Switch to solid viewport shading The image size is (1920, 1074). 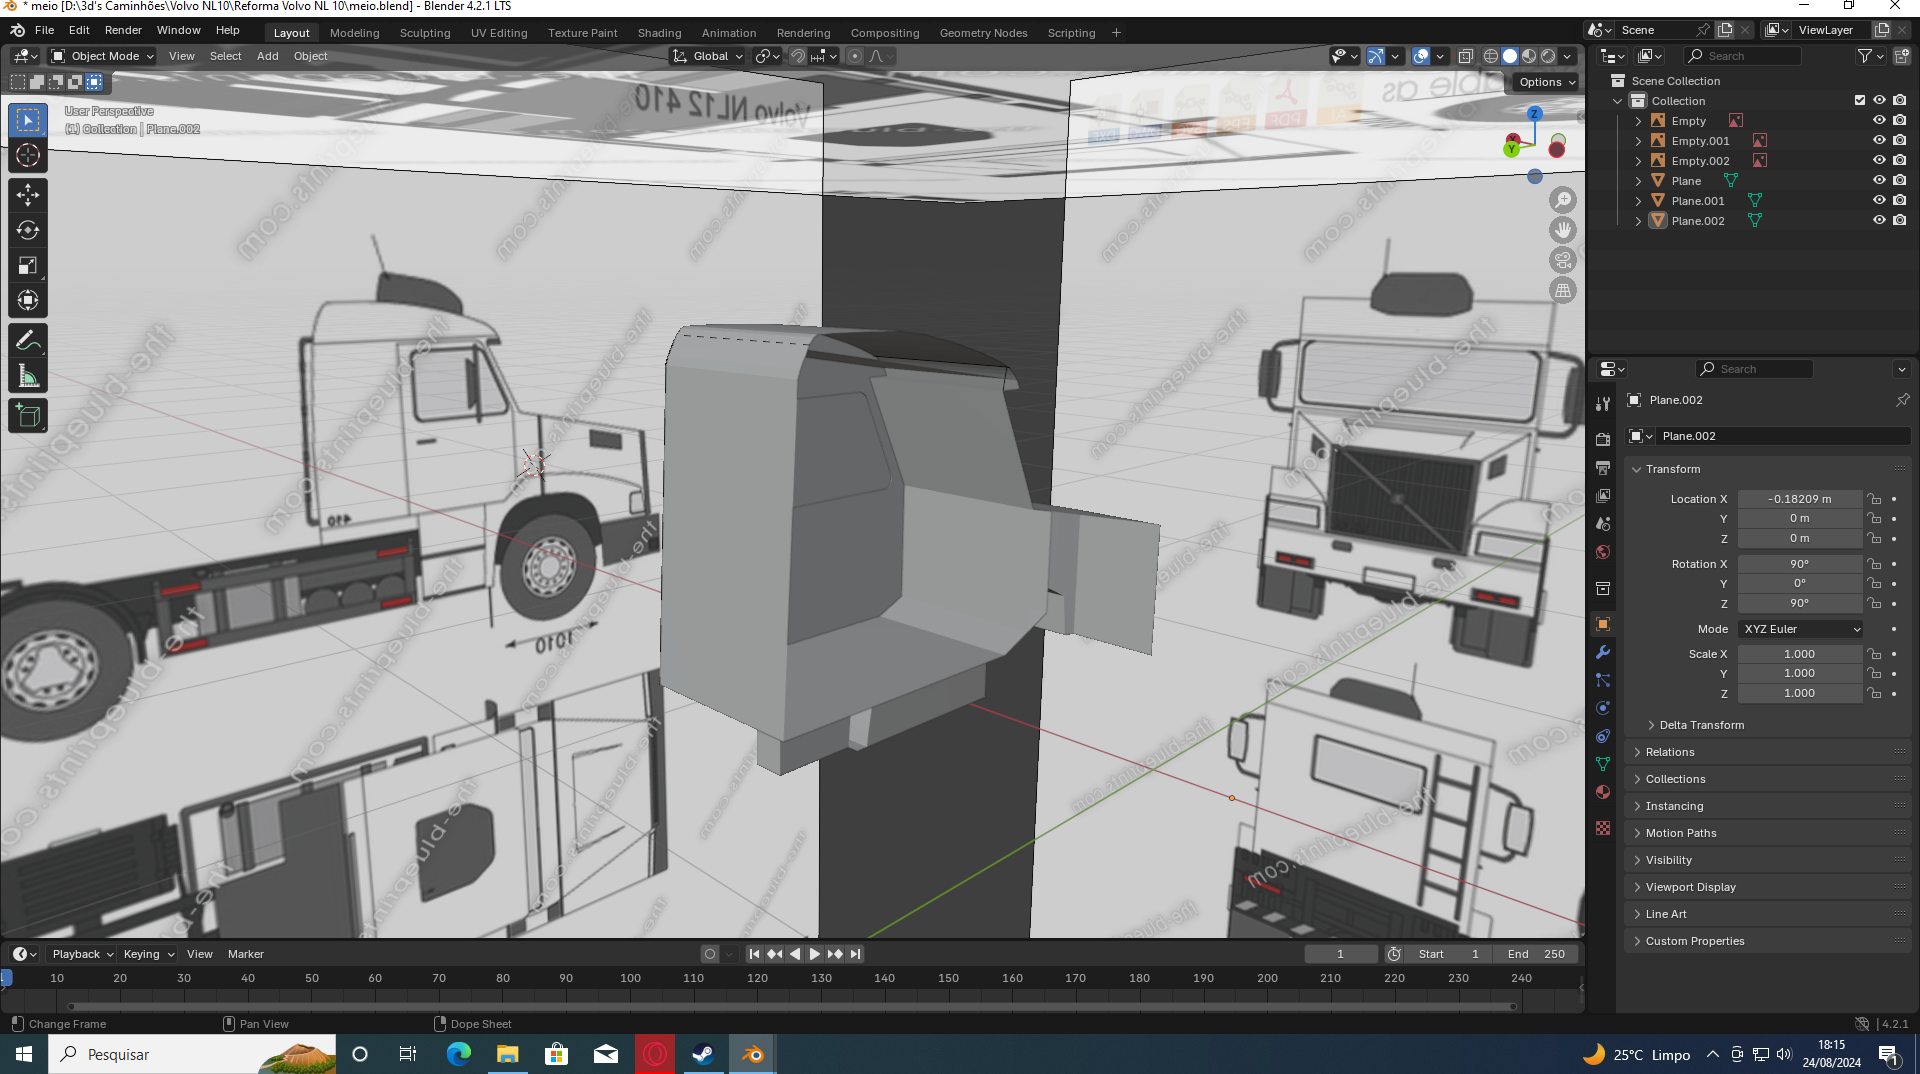pos(1510,56)
